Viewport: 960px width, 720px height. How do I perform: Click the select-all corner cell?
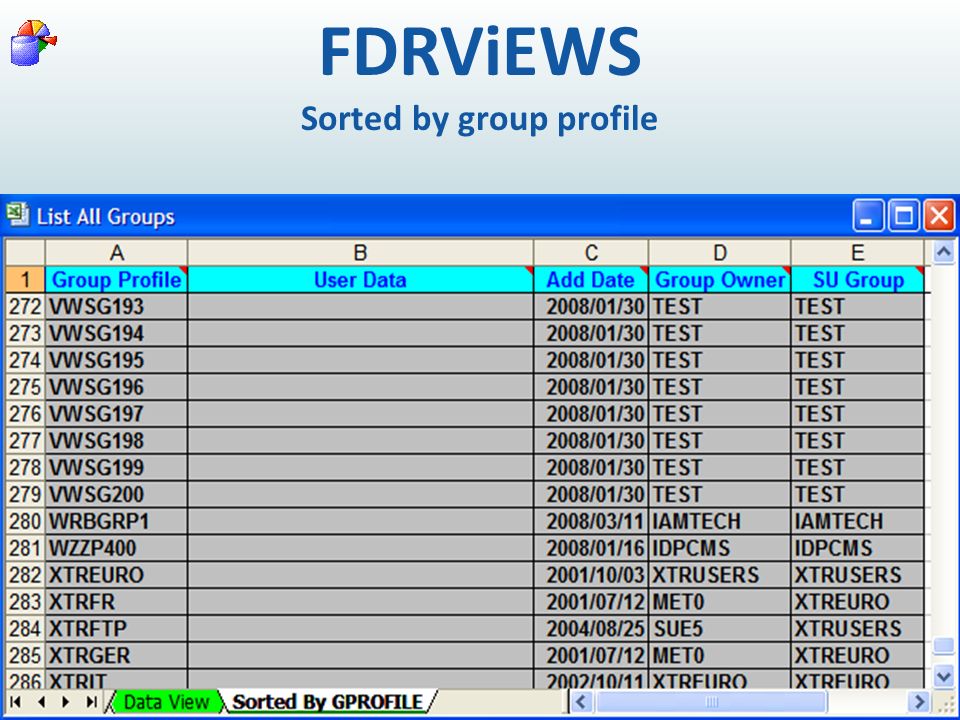(x=25, y=252)
